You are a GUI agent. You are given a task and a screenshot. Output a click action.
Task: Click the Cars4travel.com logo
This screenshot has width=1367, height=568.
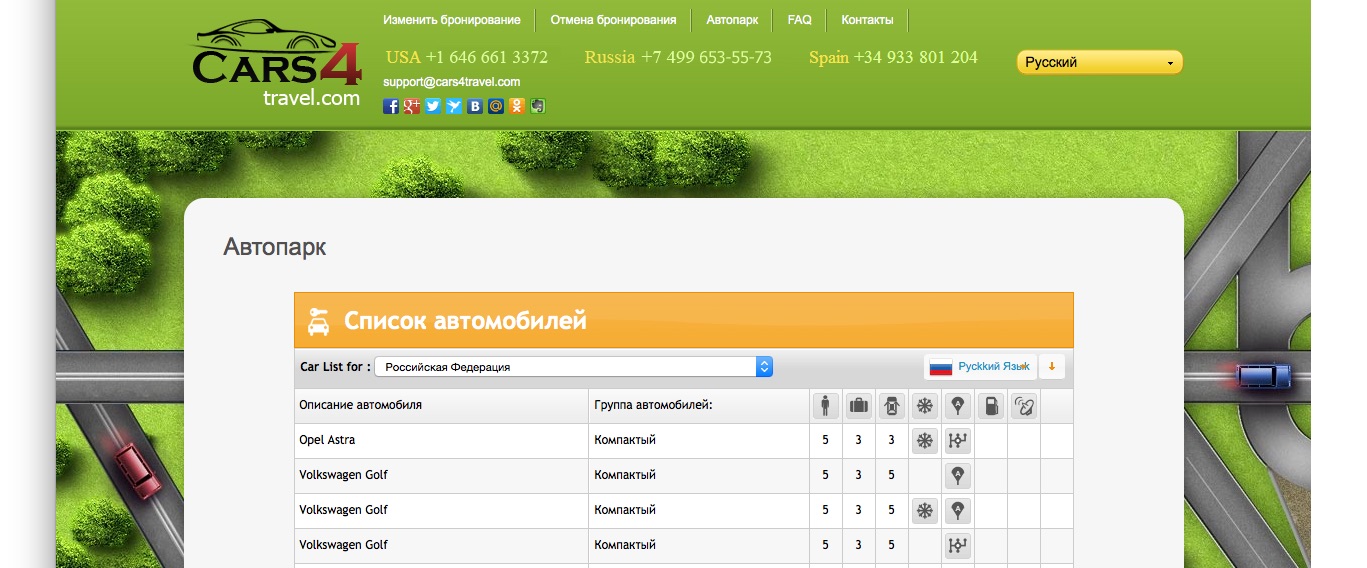[276, 63]
